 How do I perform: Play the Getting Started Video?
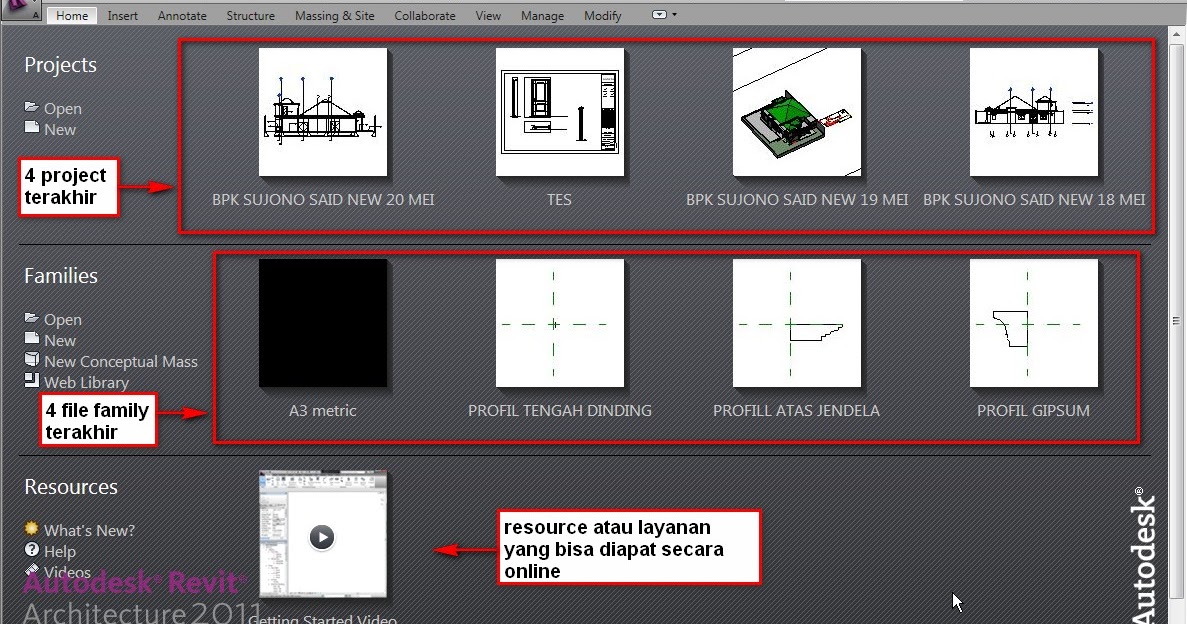[322, 537]
